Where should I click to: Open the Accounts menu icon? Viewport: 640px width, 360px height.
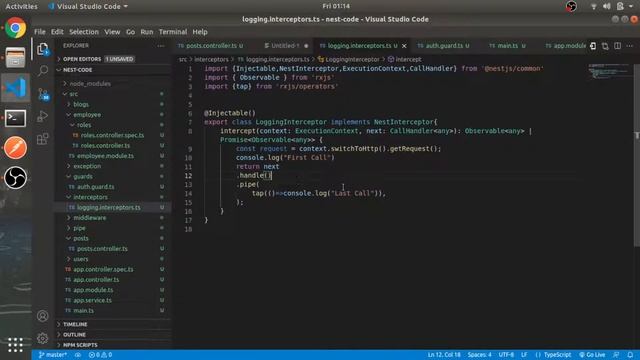pyautogui.click(x=42, y=316)
